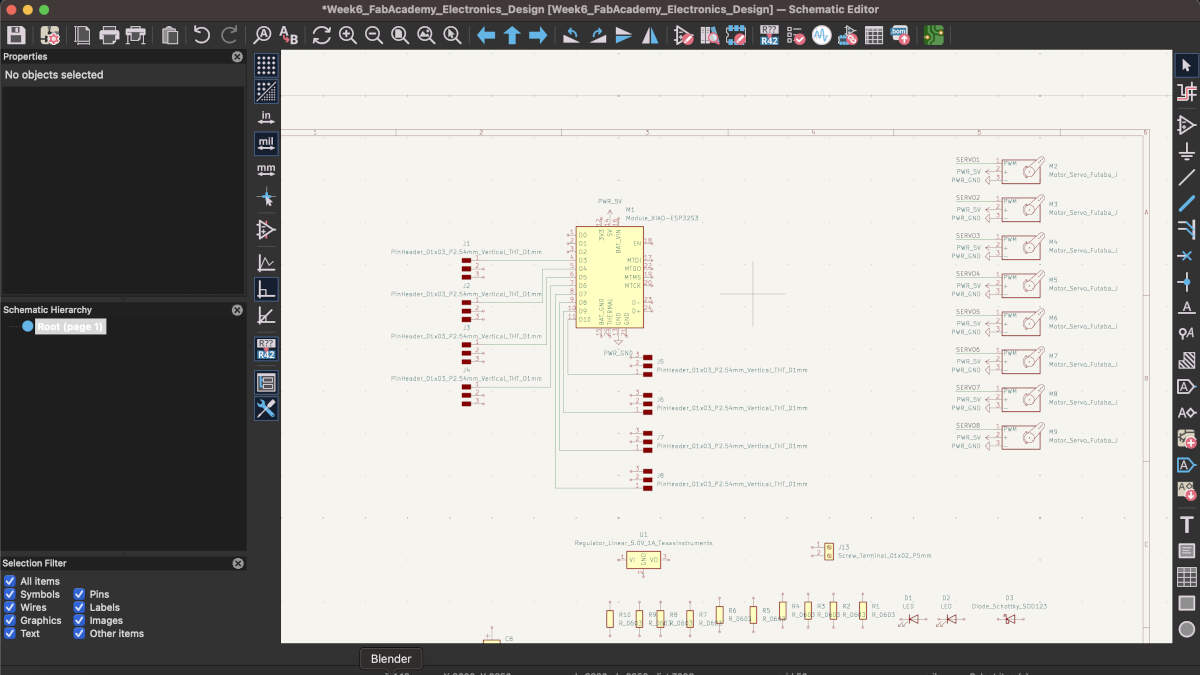Open the Footprint Editor
Screen dimensions: 1200x675
tap(736, 35)
